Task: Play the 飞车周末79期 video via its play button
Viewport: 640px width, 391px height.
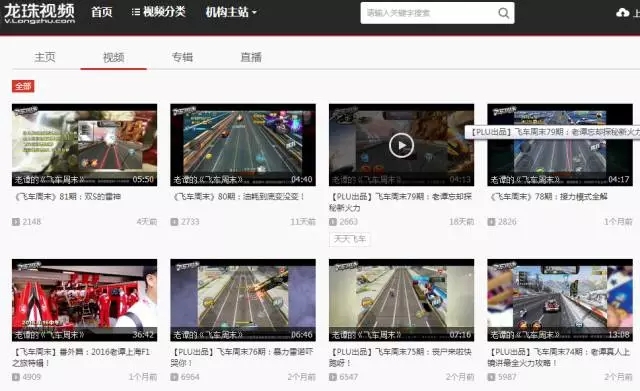Action: click(401, 145)
